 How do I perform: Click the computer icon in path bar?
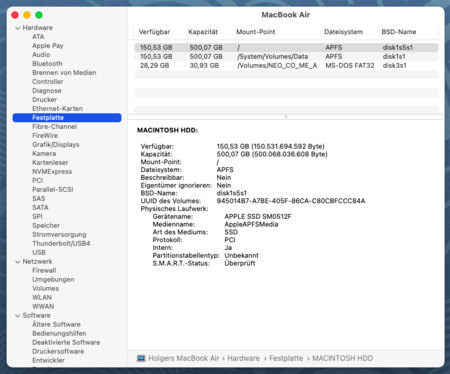(x=141, y=359)
